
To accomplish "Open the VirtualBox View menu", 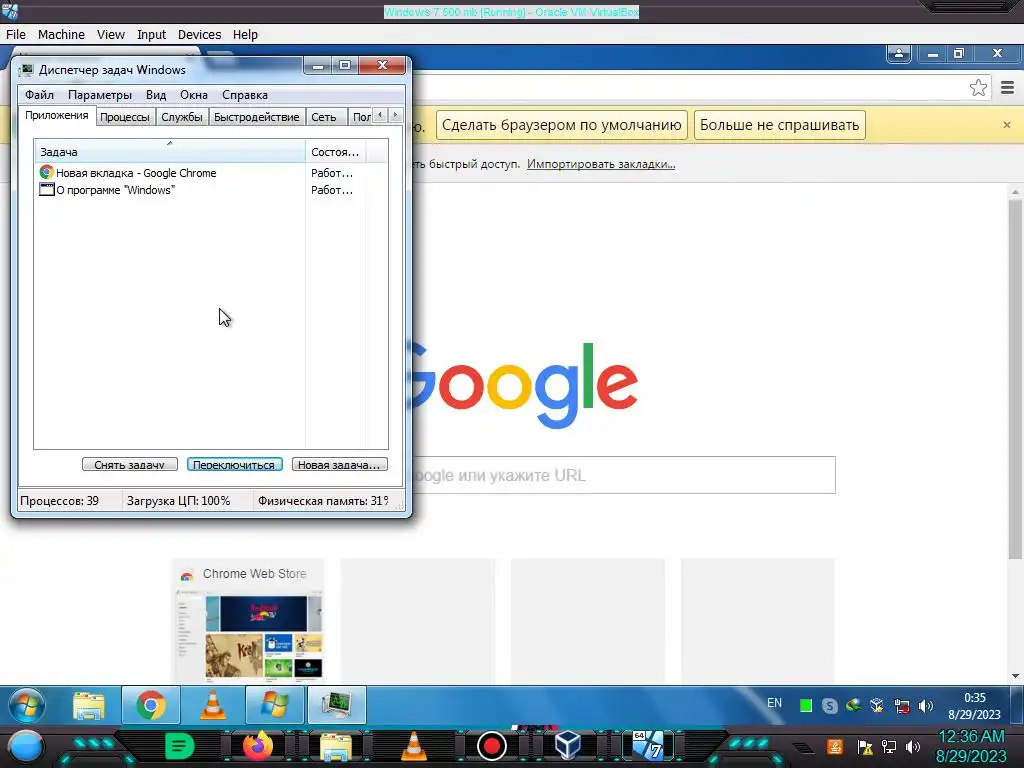I will [111, 35].
